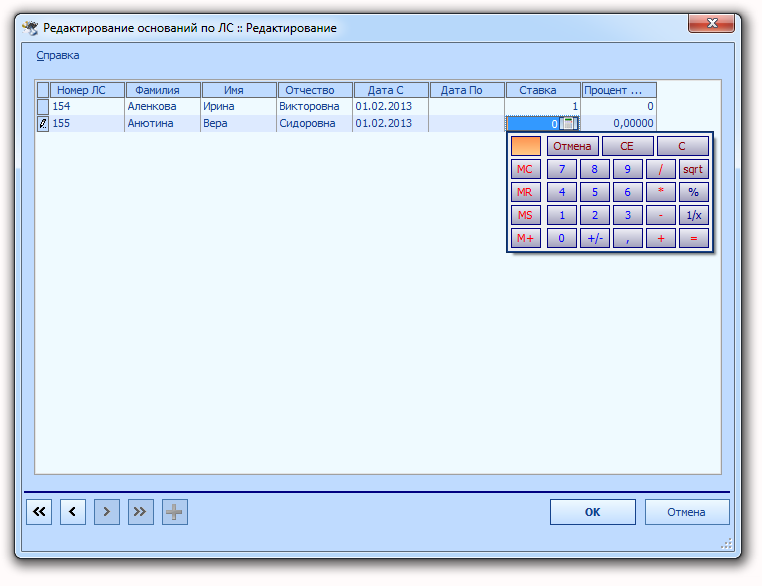Click the Фамилия column header

point(163,90)
